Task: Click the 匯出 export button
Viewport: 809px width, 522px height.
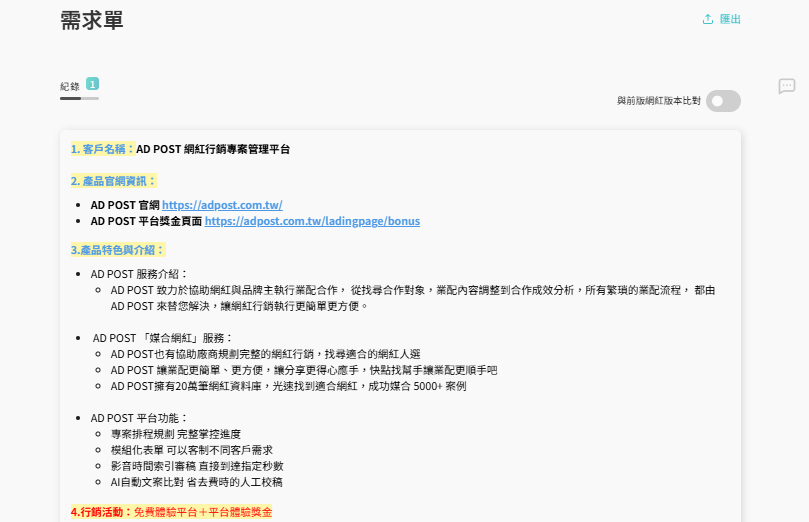Action: [x=721, y=19]
